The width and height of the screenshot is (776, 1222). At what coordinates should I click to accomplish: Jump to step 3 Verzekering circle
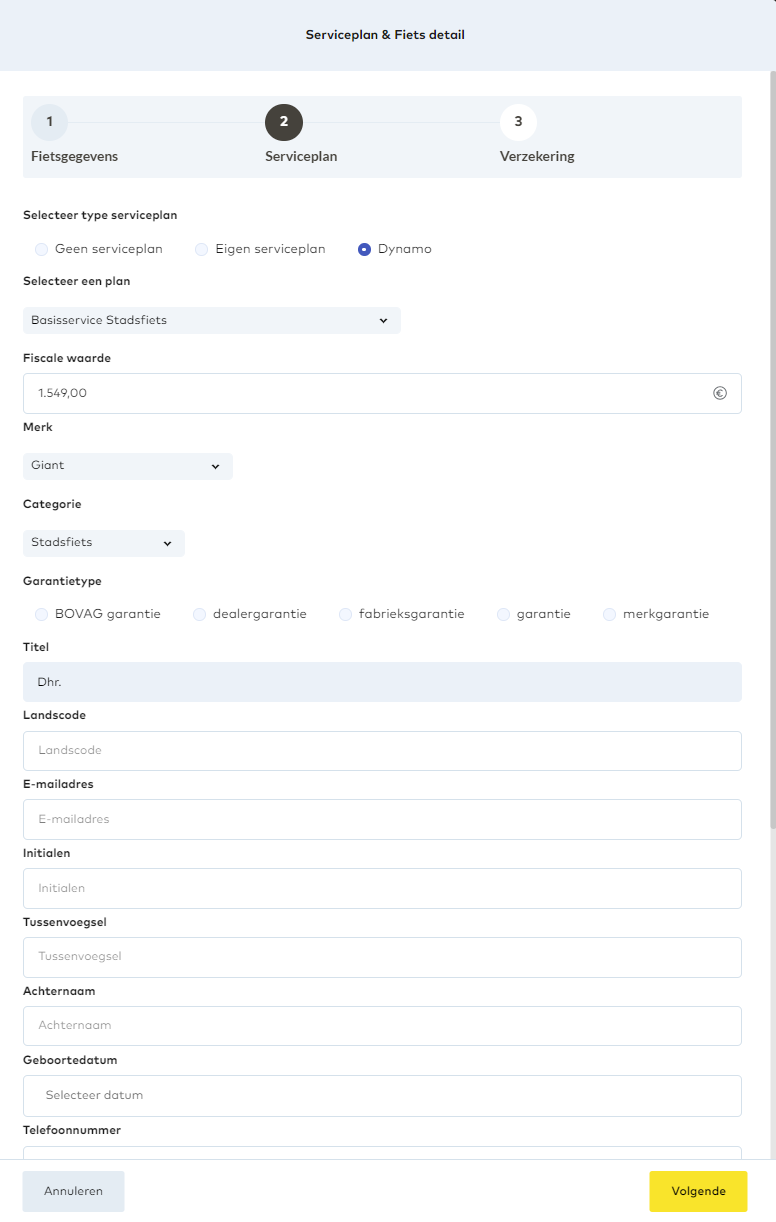(x=518, y=122)
